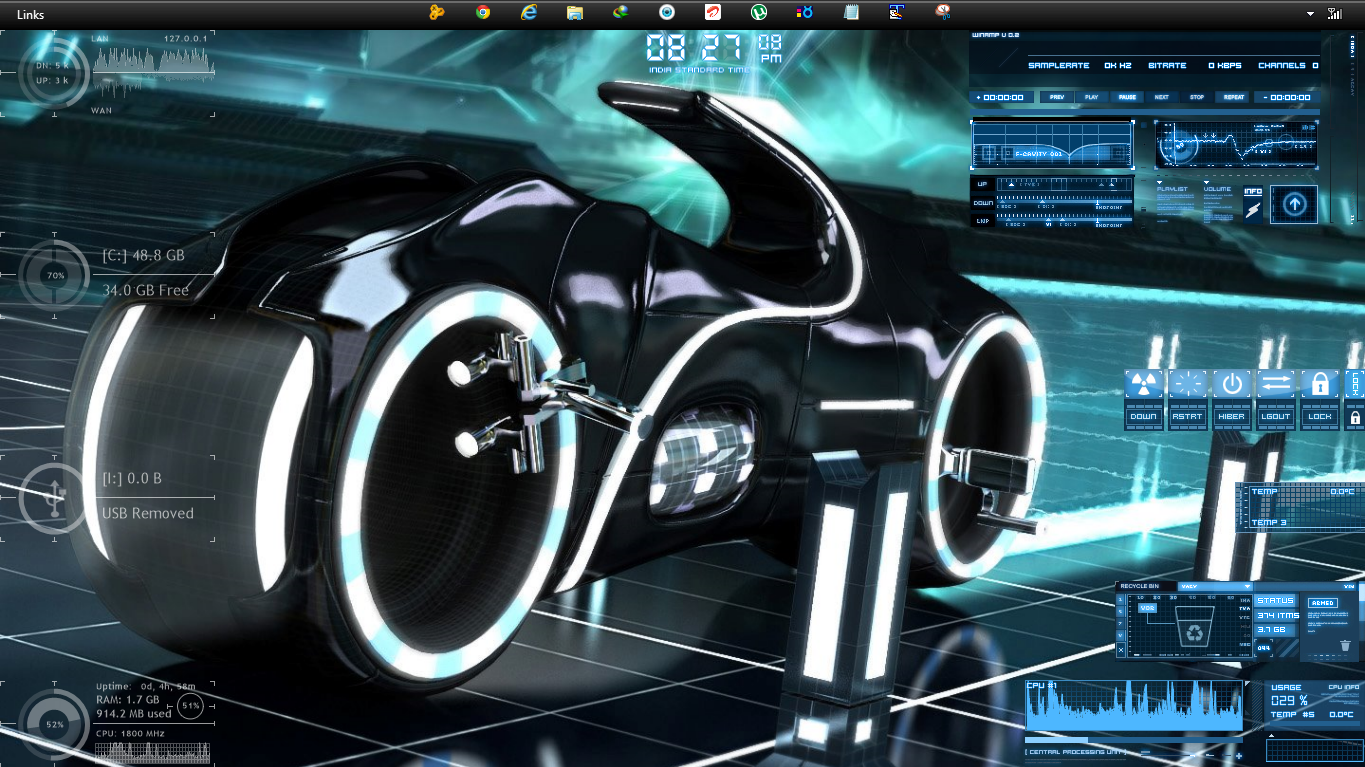Expand the Winamp VOLUME section

[x=1217, y=188]
